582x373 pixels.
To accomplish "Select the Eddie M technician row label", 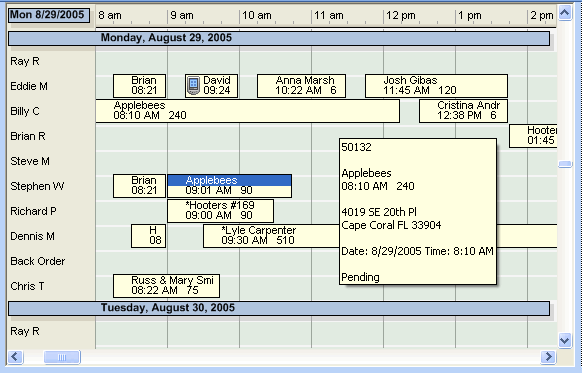I will pos(29,86).
